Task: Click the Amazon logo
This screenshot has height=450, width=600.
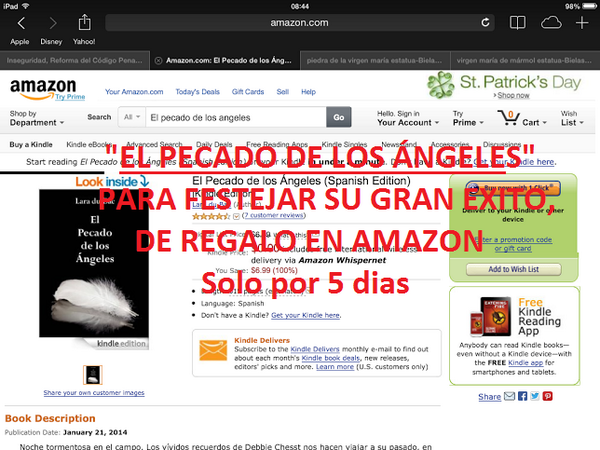Action: click(43, 88)
